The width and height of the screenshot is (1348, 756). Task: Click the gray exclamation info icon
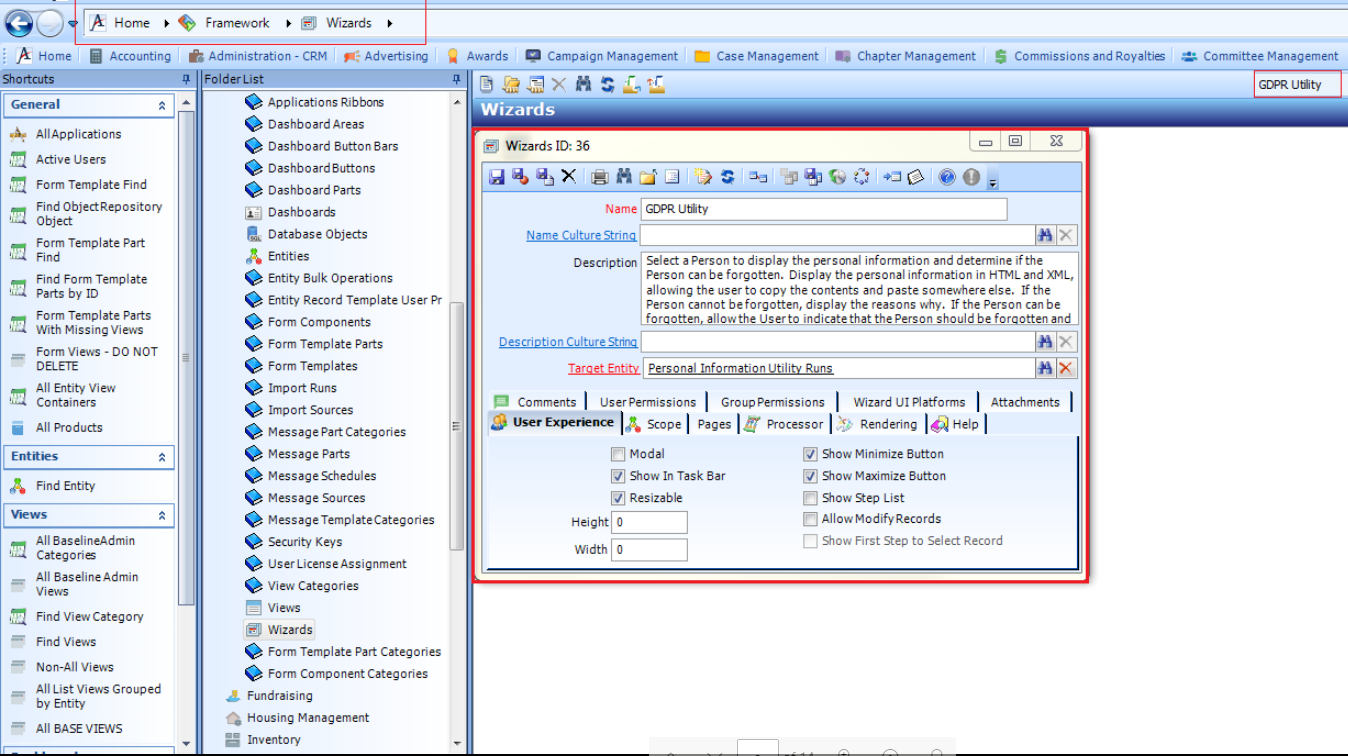click(971, 177)
